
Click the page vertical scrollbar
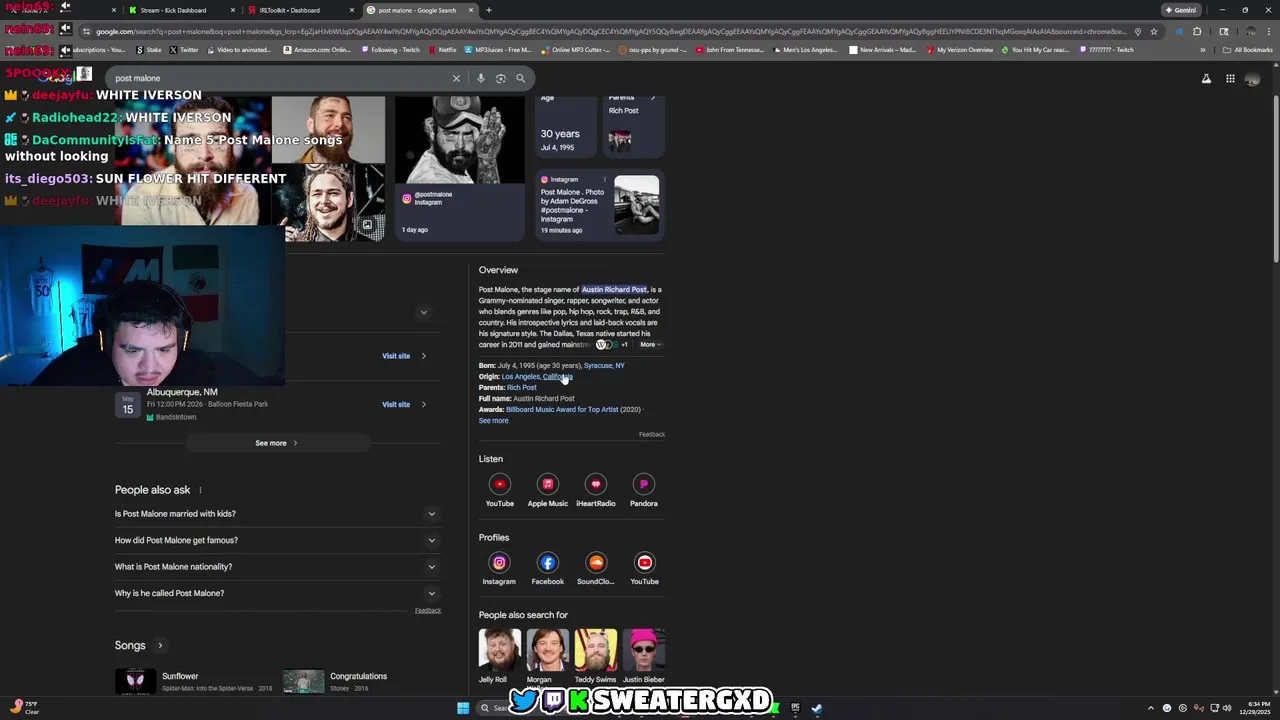tap(1275, 180)
